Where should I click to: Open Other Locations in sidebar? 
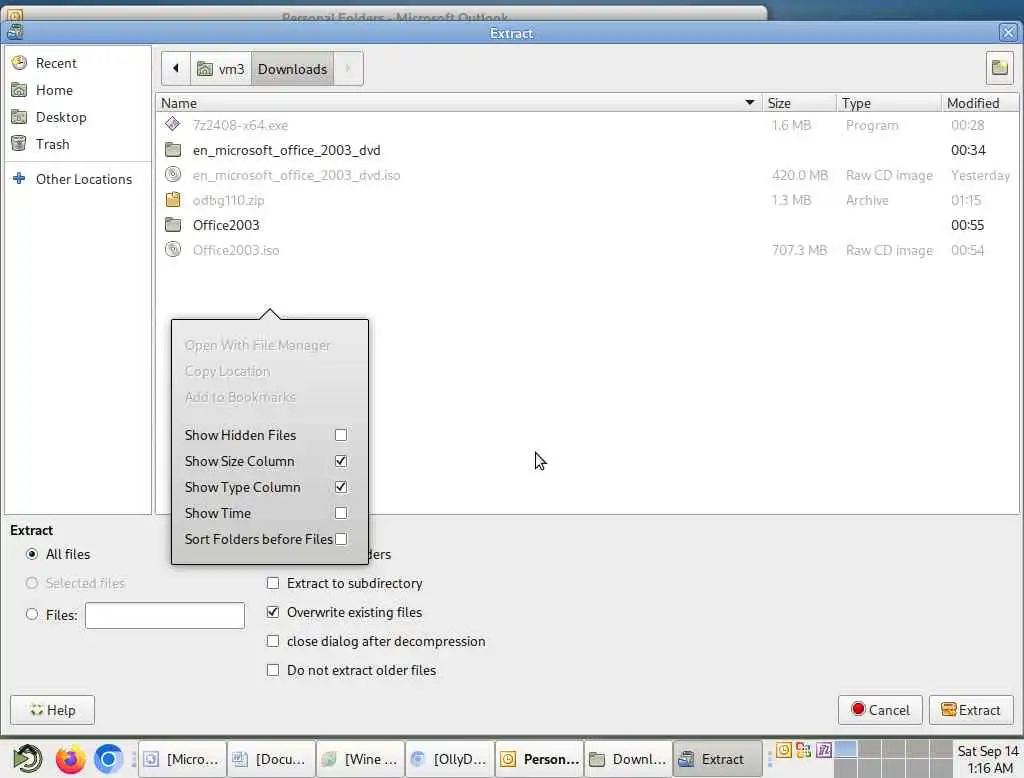coord(84,179)
